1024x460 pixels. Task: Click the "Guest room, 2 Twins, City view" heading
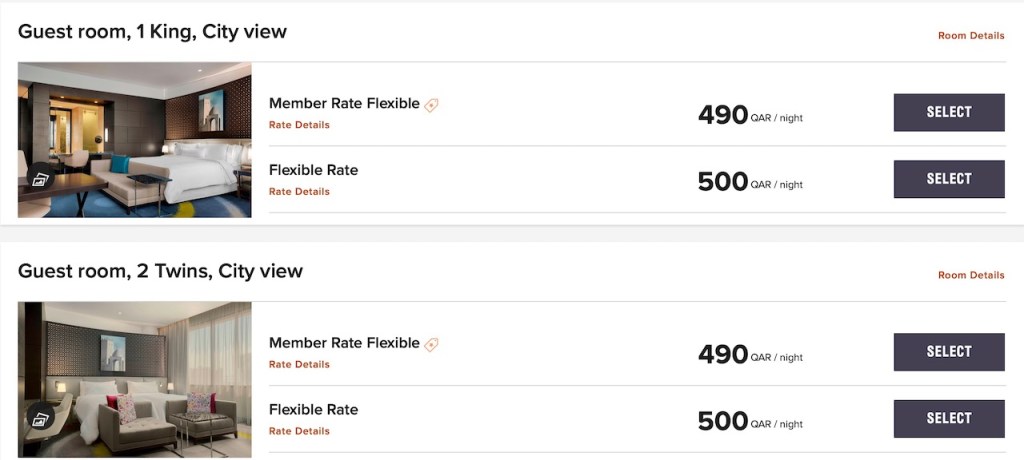click(160, 271)
